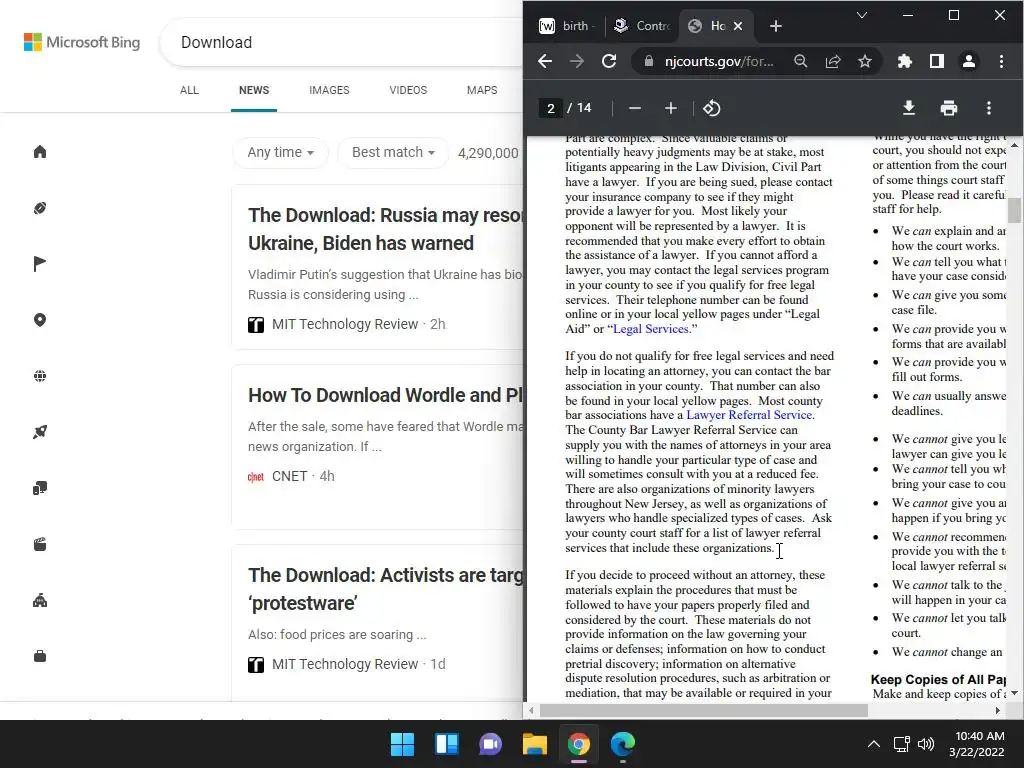Select the VIDEOS tab in Bing

click(x=408, y=90)
